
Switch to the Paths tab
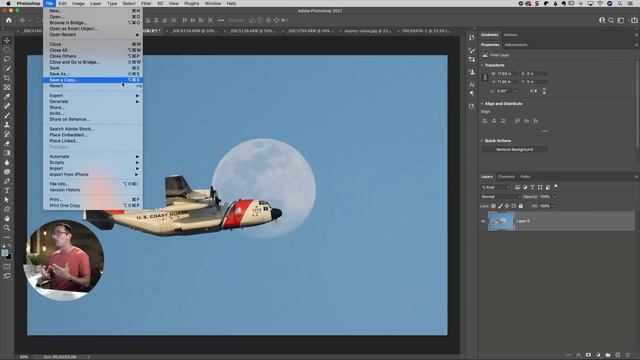(525, 177)
